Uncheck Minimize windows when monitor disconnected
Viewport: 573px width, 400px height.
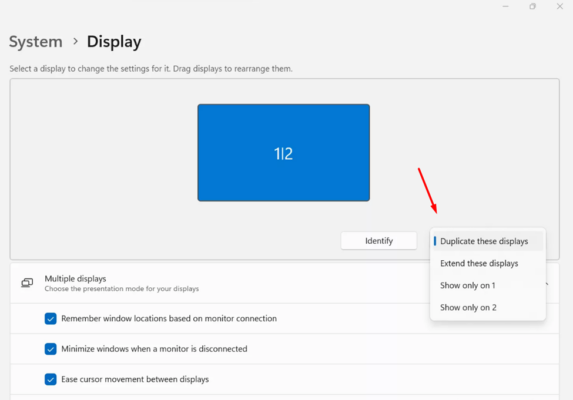(50, 349)
